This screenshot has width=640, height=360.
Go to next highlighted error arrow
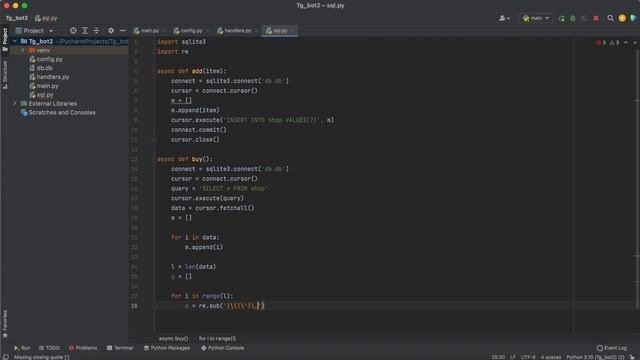(635, 42)
